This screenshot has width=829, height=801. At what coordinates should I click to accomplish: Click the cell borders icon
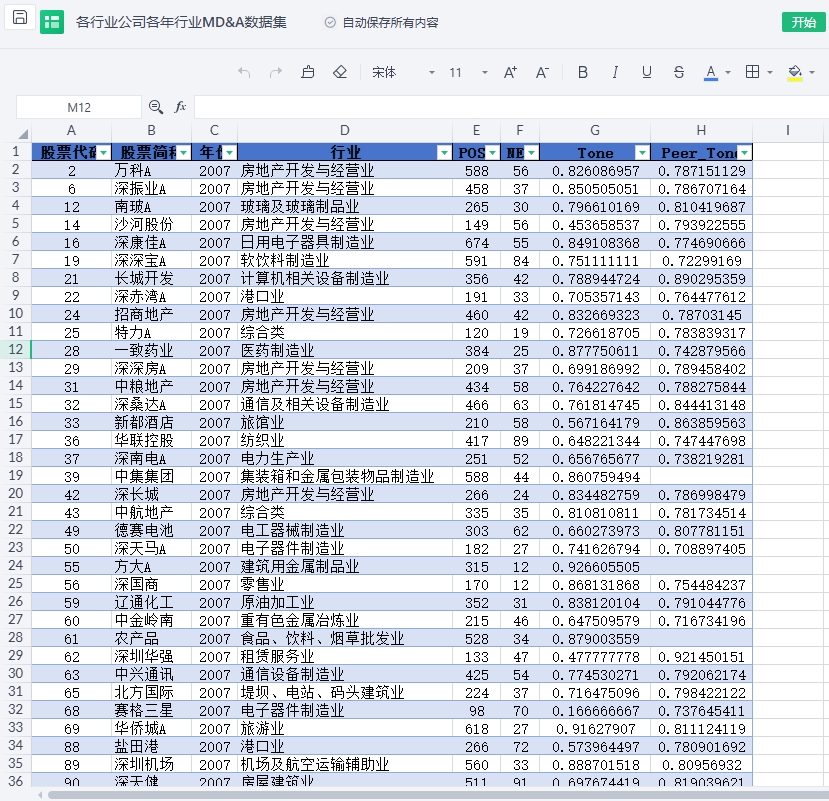click(x=752, y=72)
